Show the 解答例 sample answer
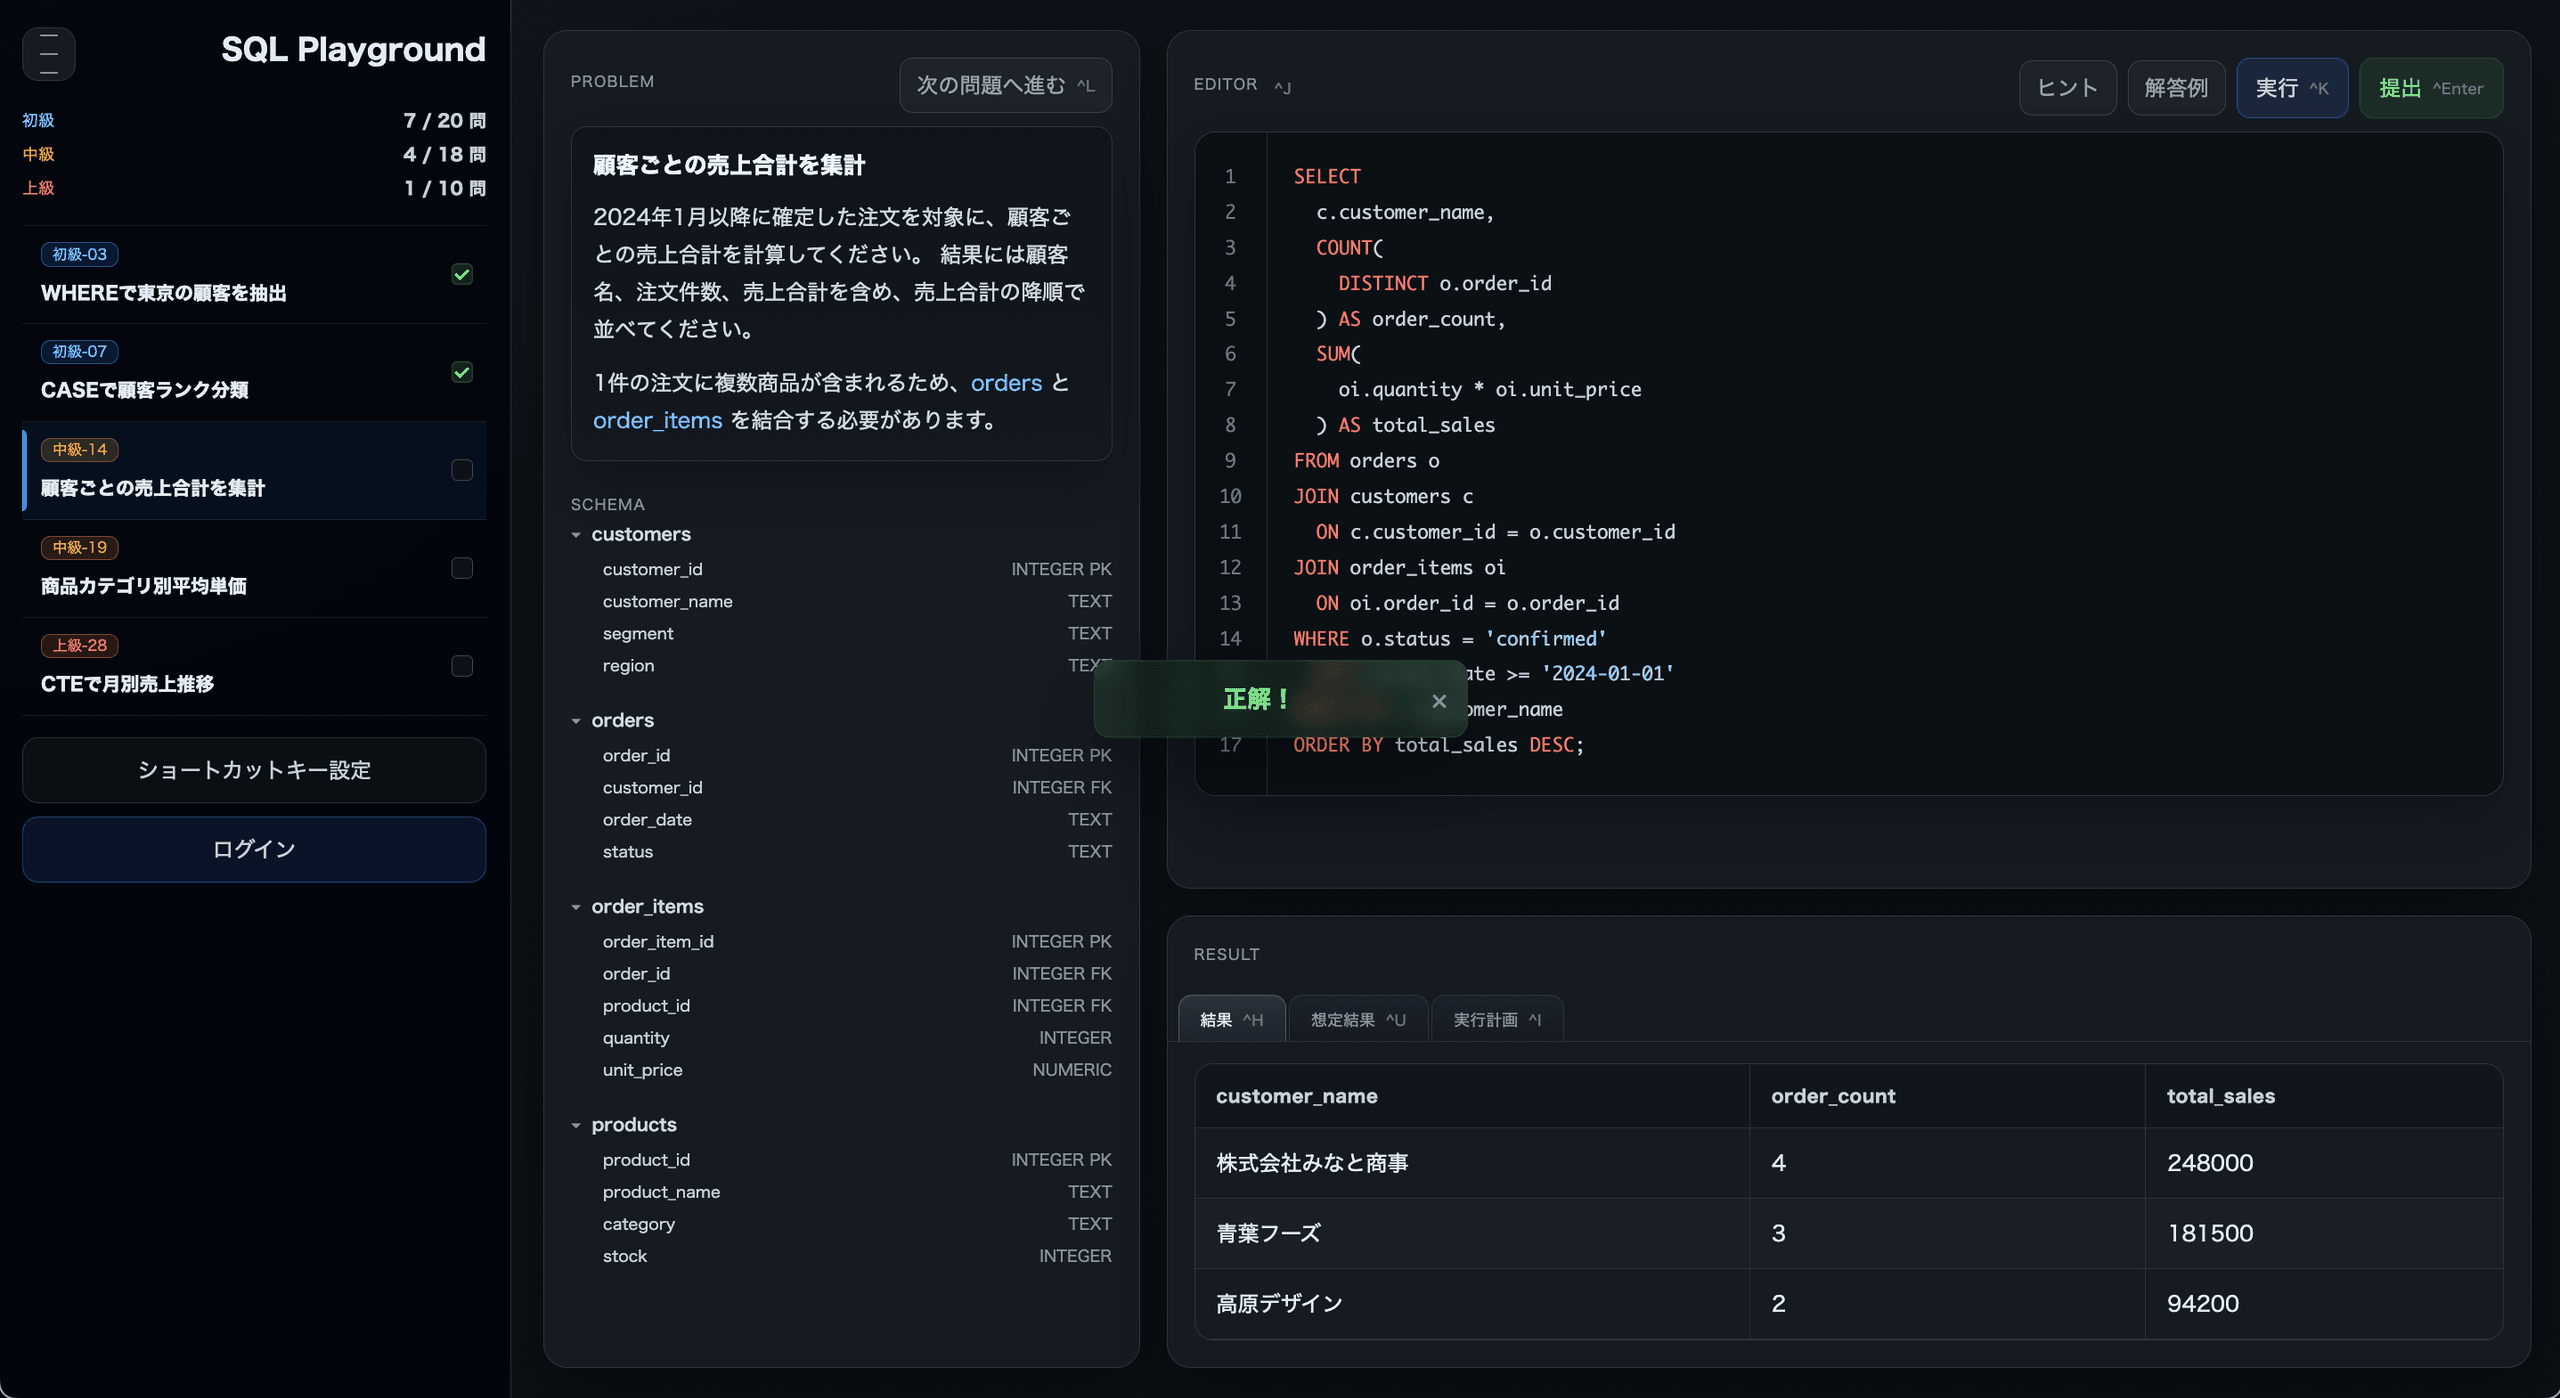 click(x=2176, y=88)
